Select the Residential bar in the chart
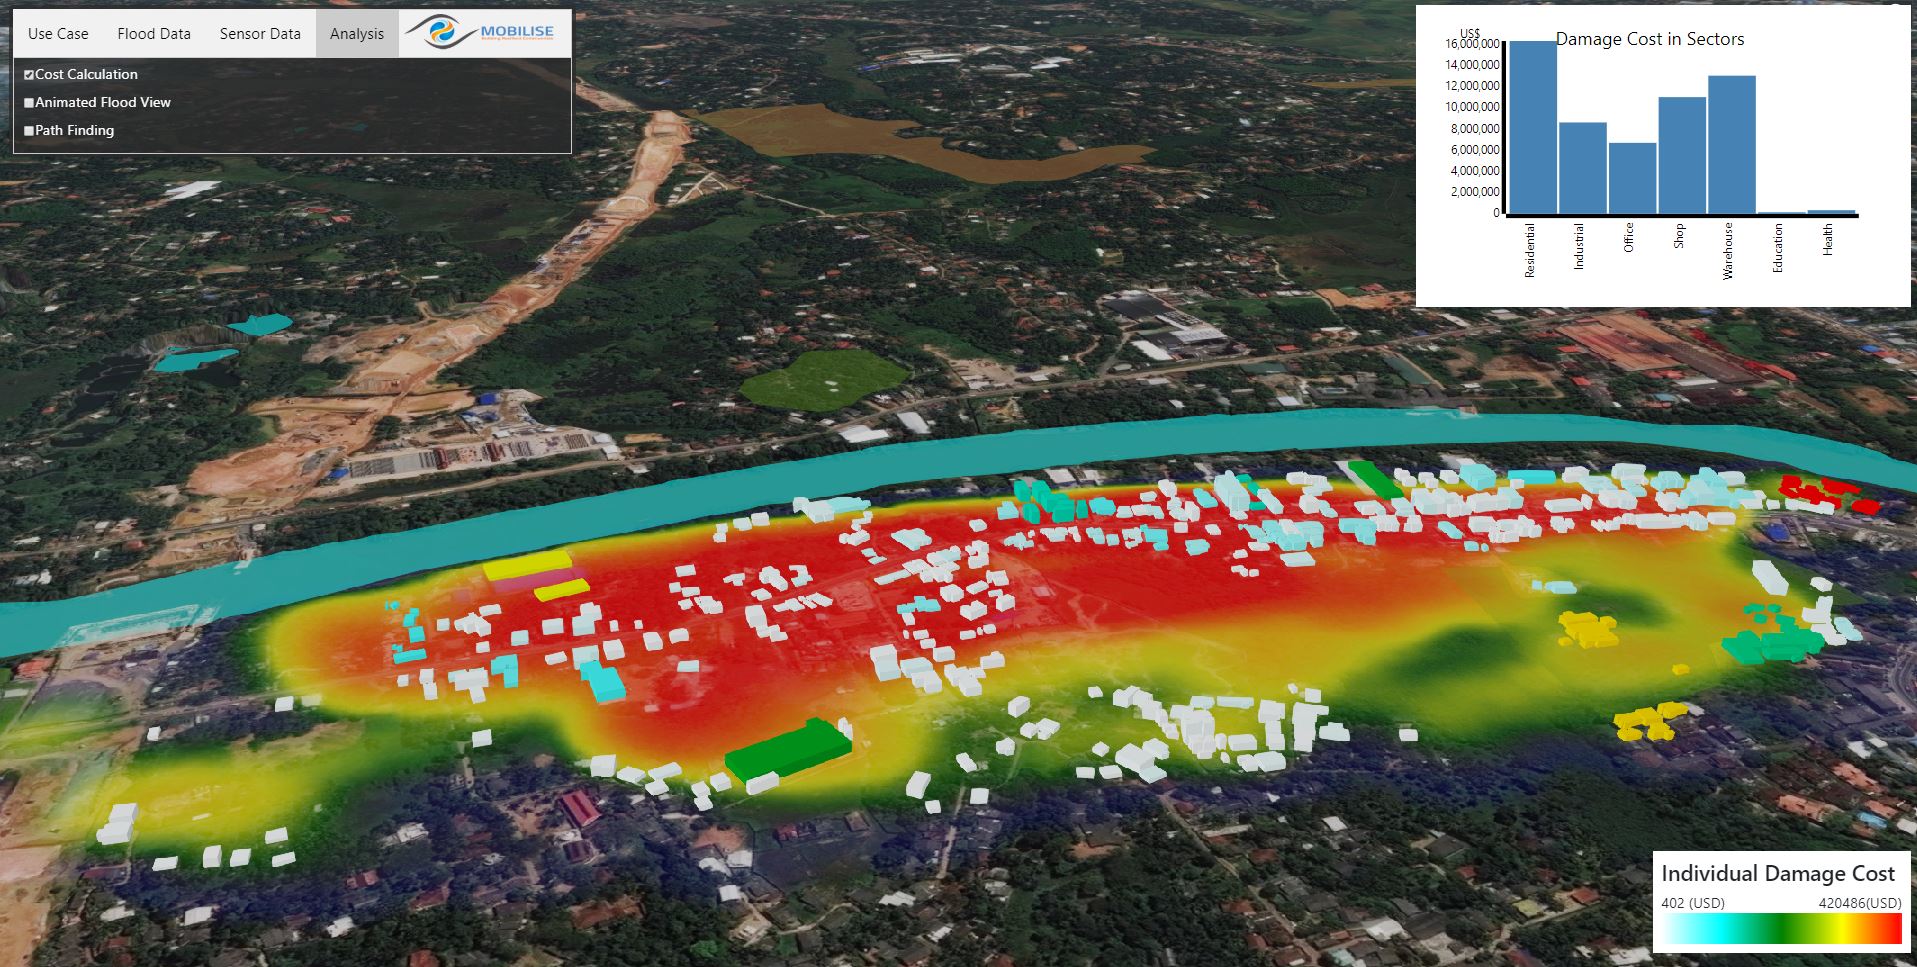 click(1532, 128)
